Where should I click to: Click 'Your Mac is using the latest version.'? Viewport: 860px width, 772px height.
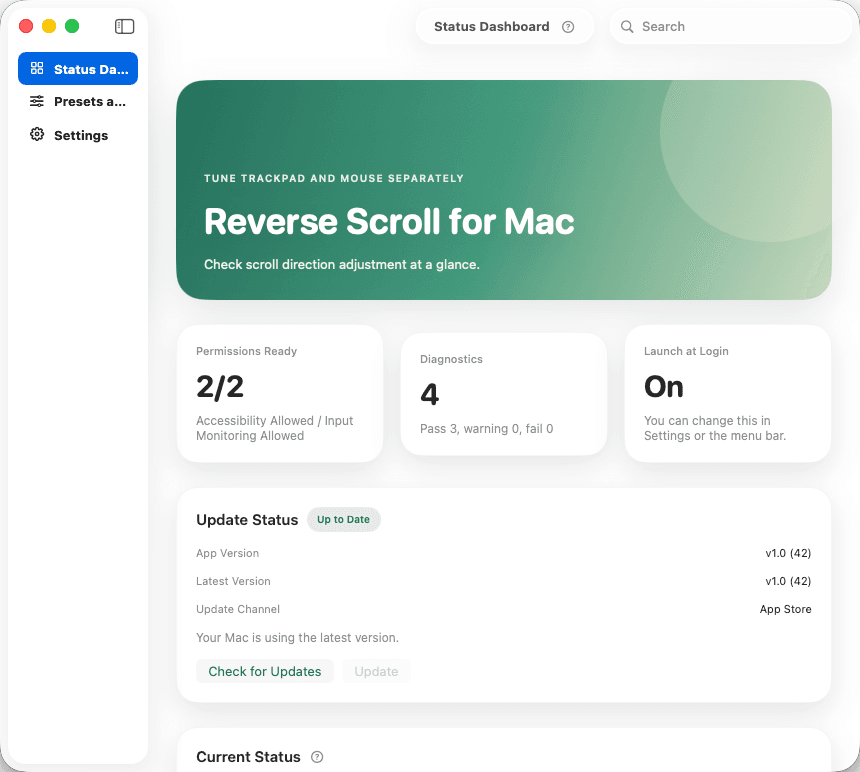pos(297,638)
